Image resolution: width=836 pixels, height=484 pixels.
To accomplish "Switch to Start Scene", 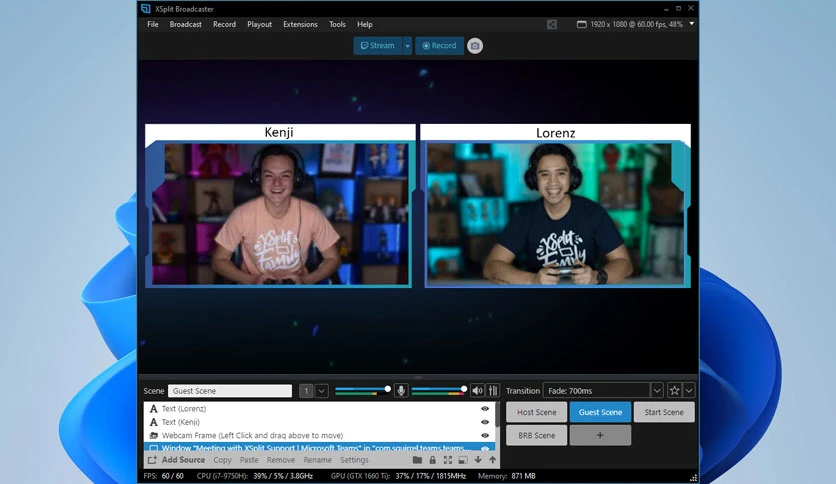I will [x=664, y=412].
